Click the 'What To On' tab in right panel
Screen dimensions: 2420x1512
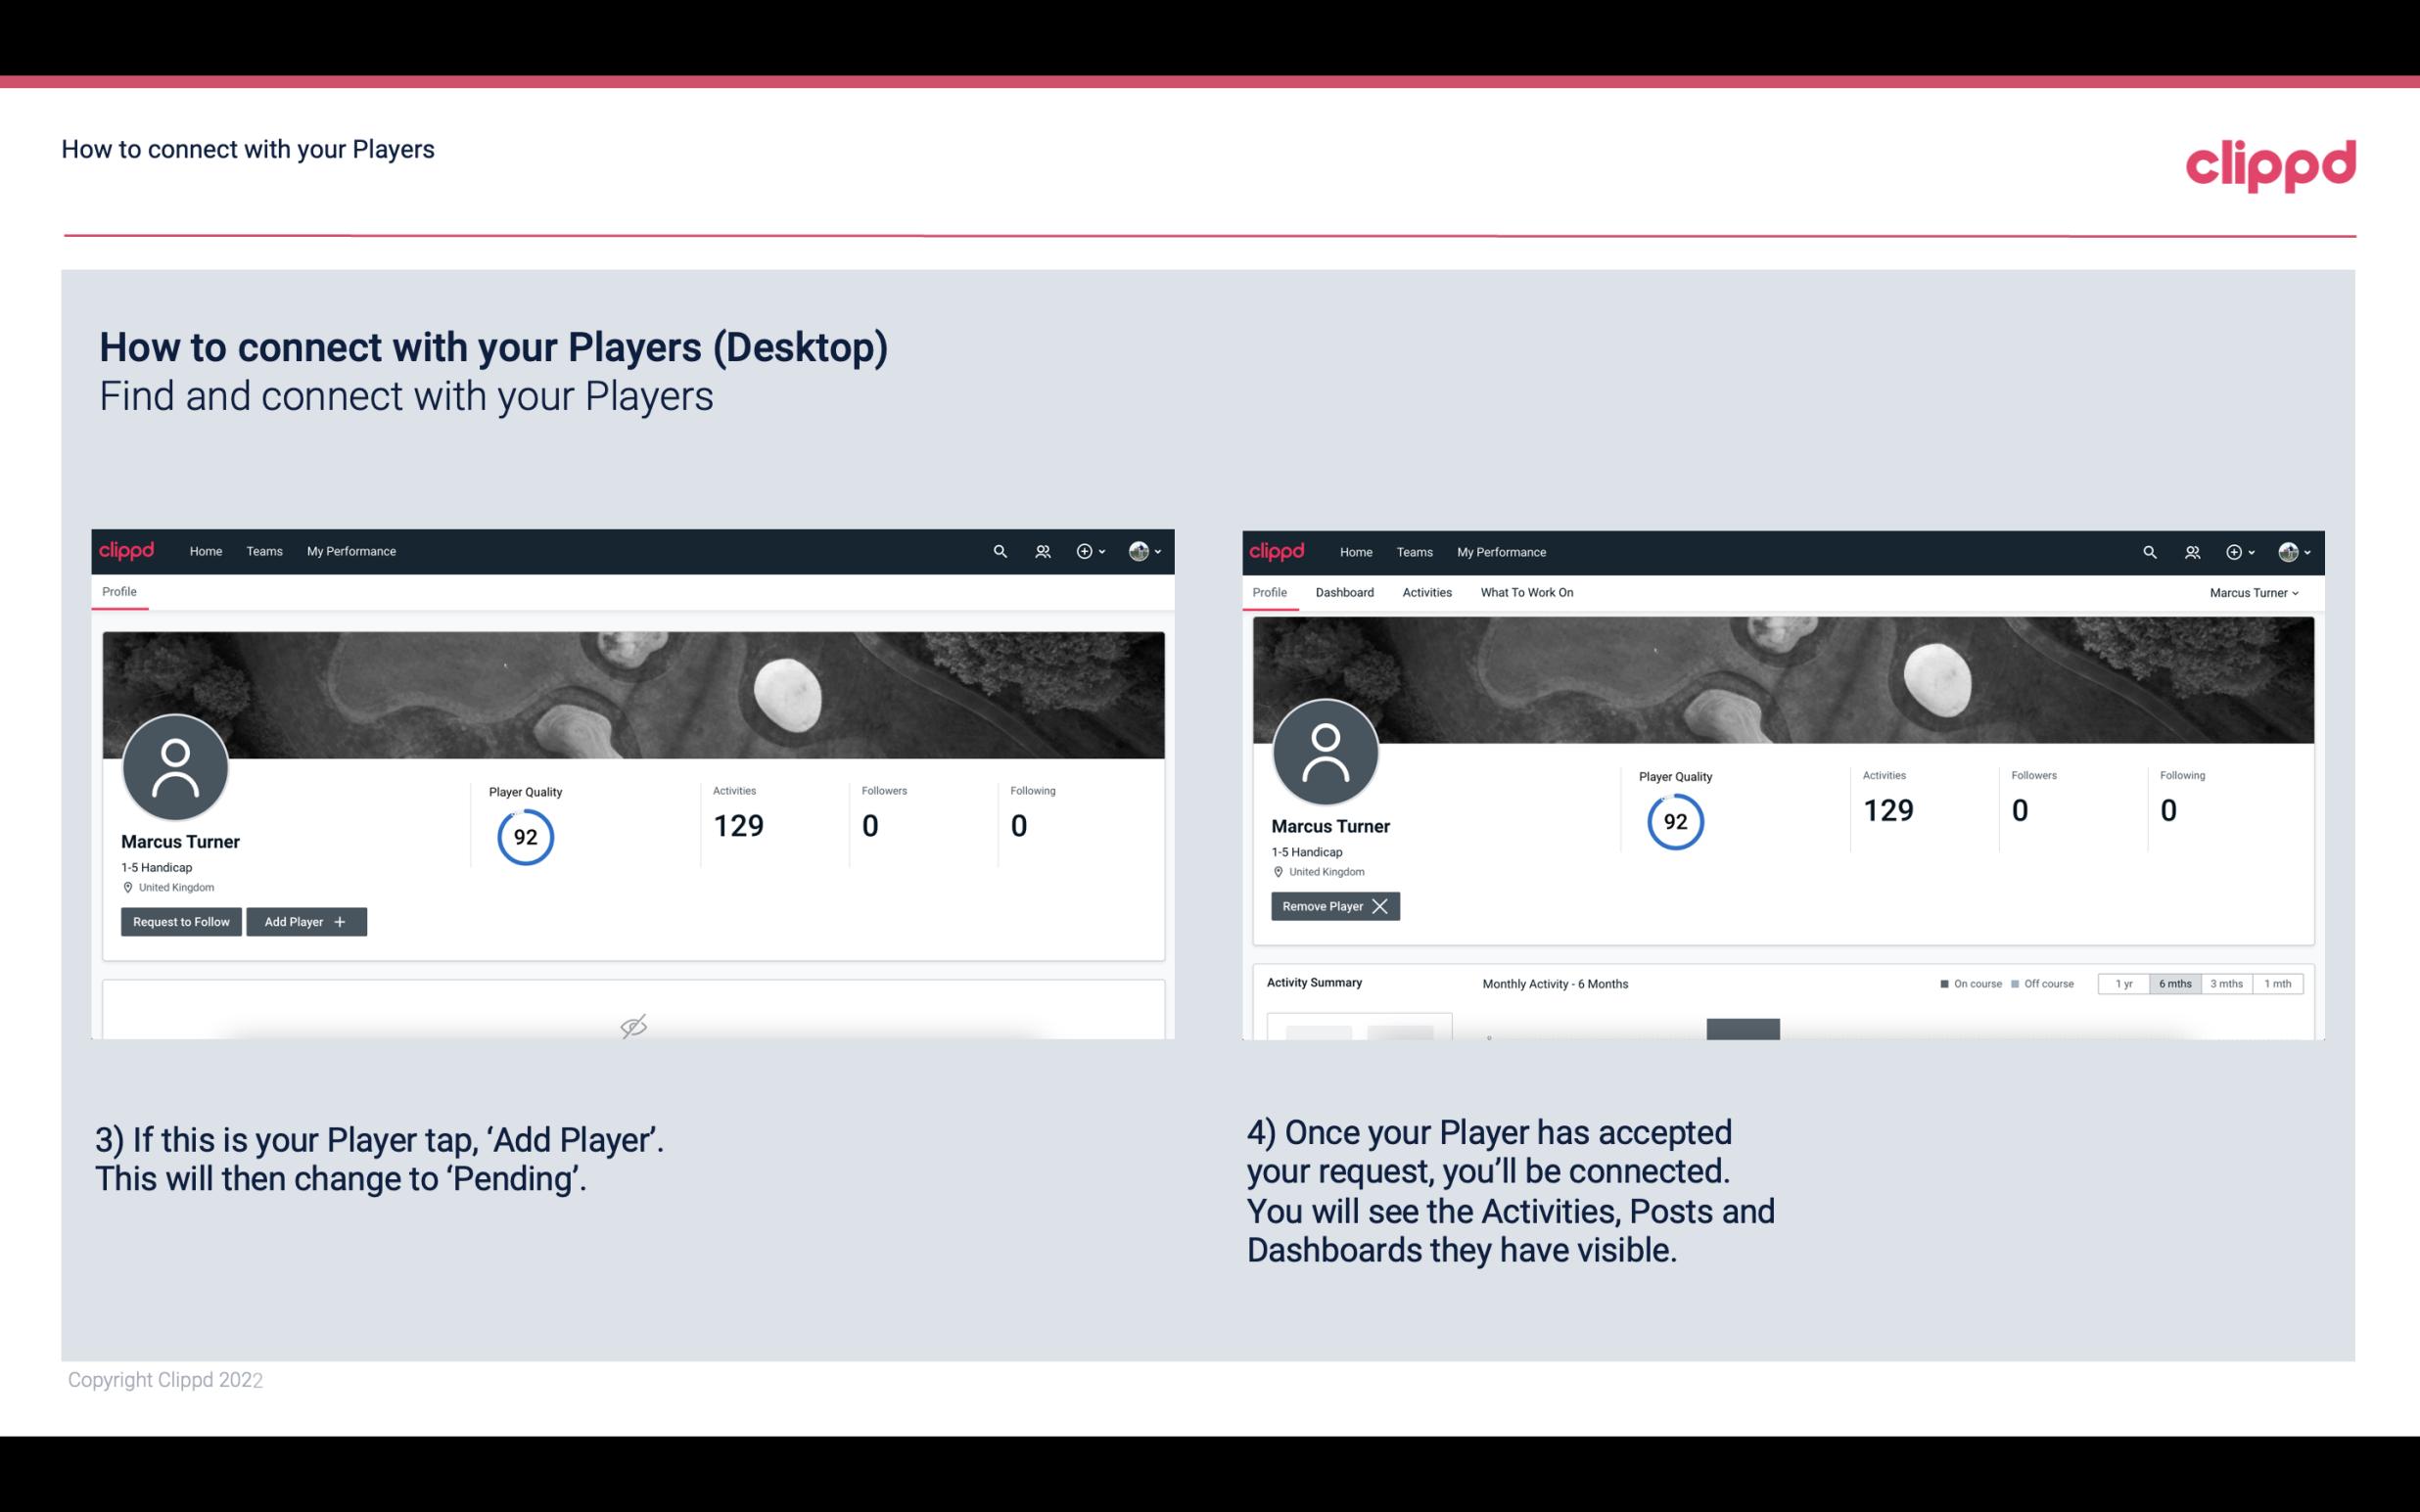pos(1526,592)
